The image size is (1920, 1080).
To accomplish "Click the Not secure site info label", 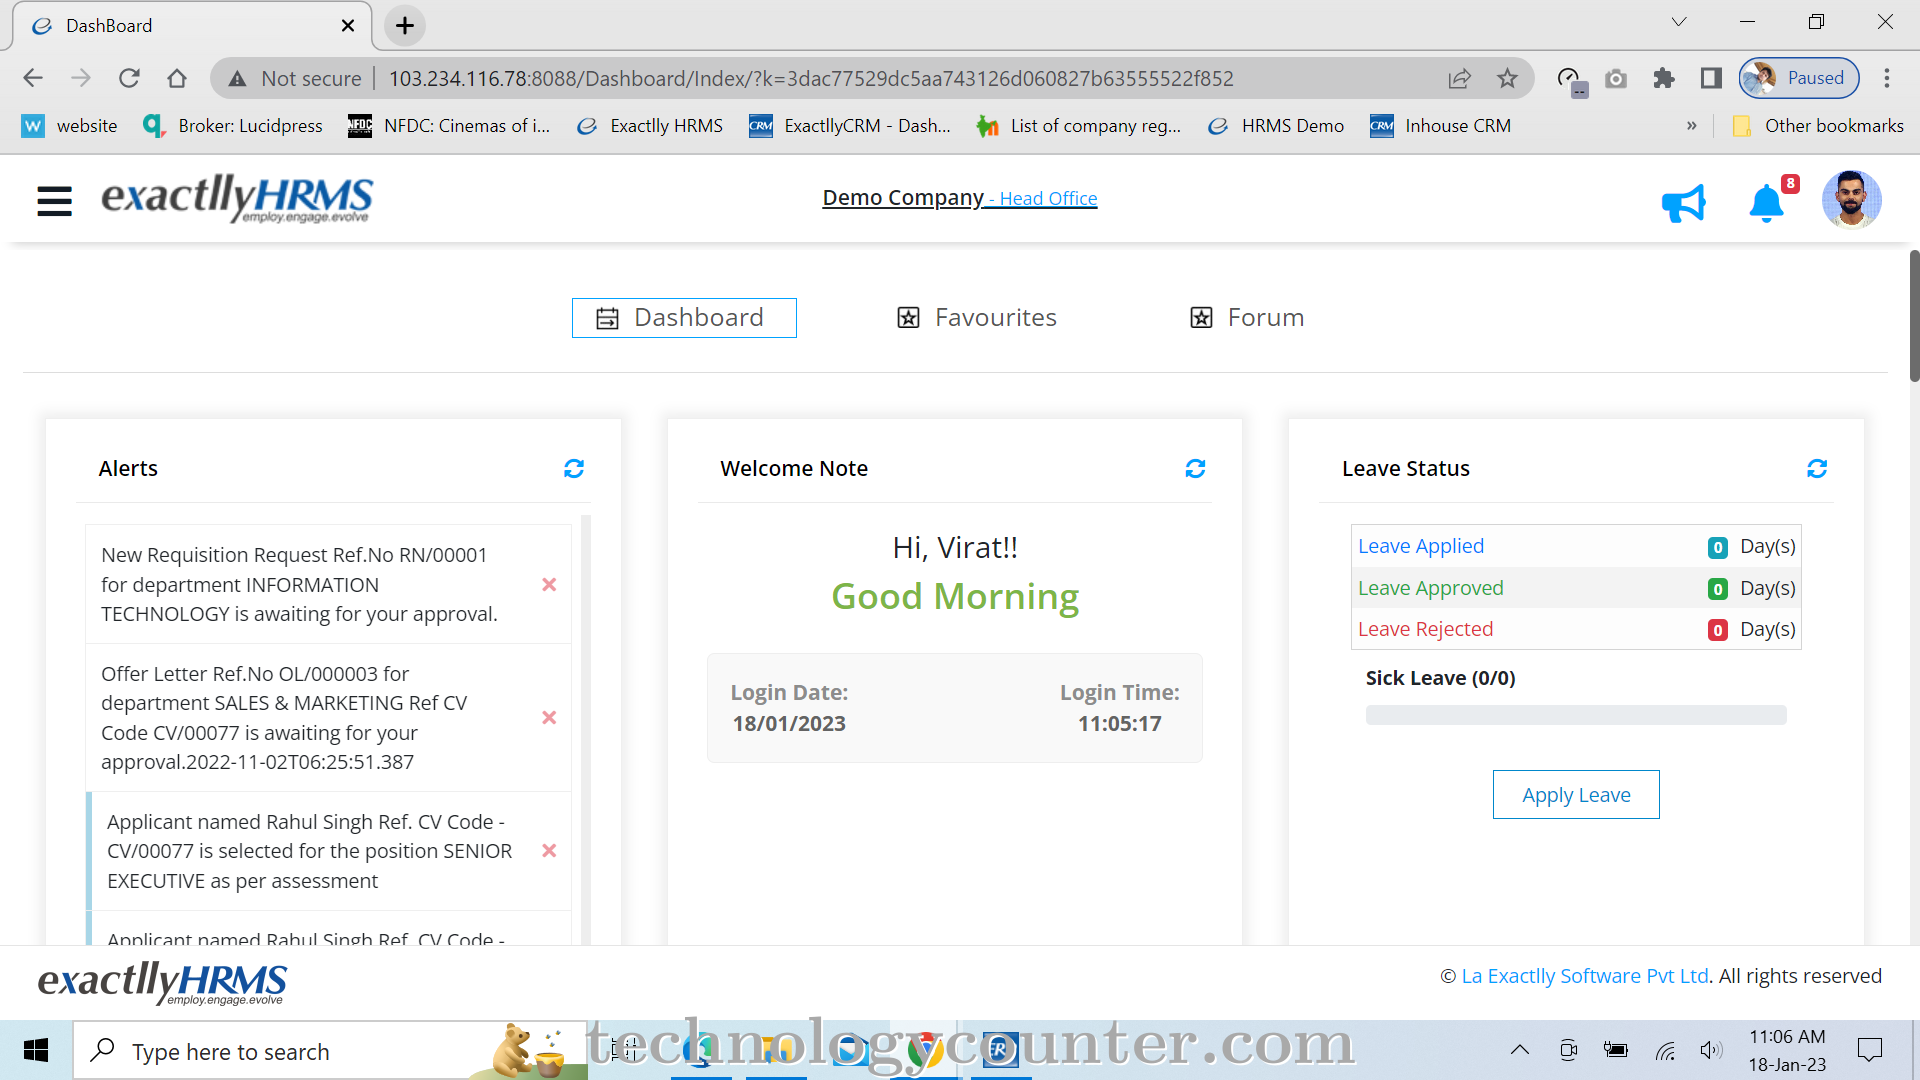I will pos(295,78).
